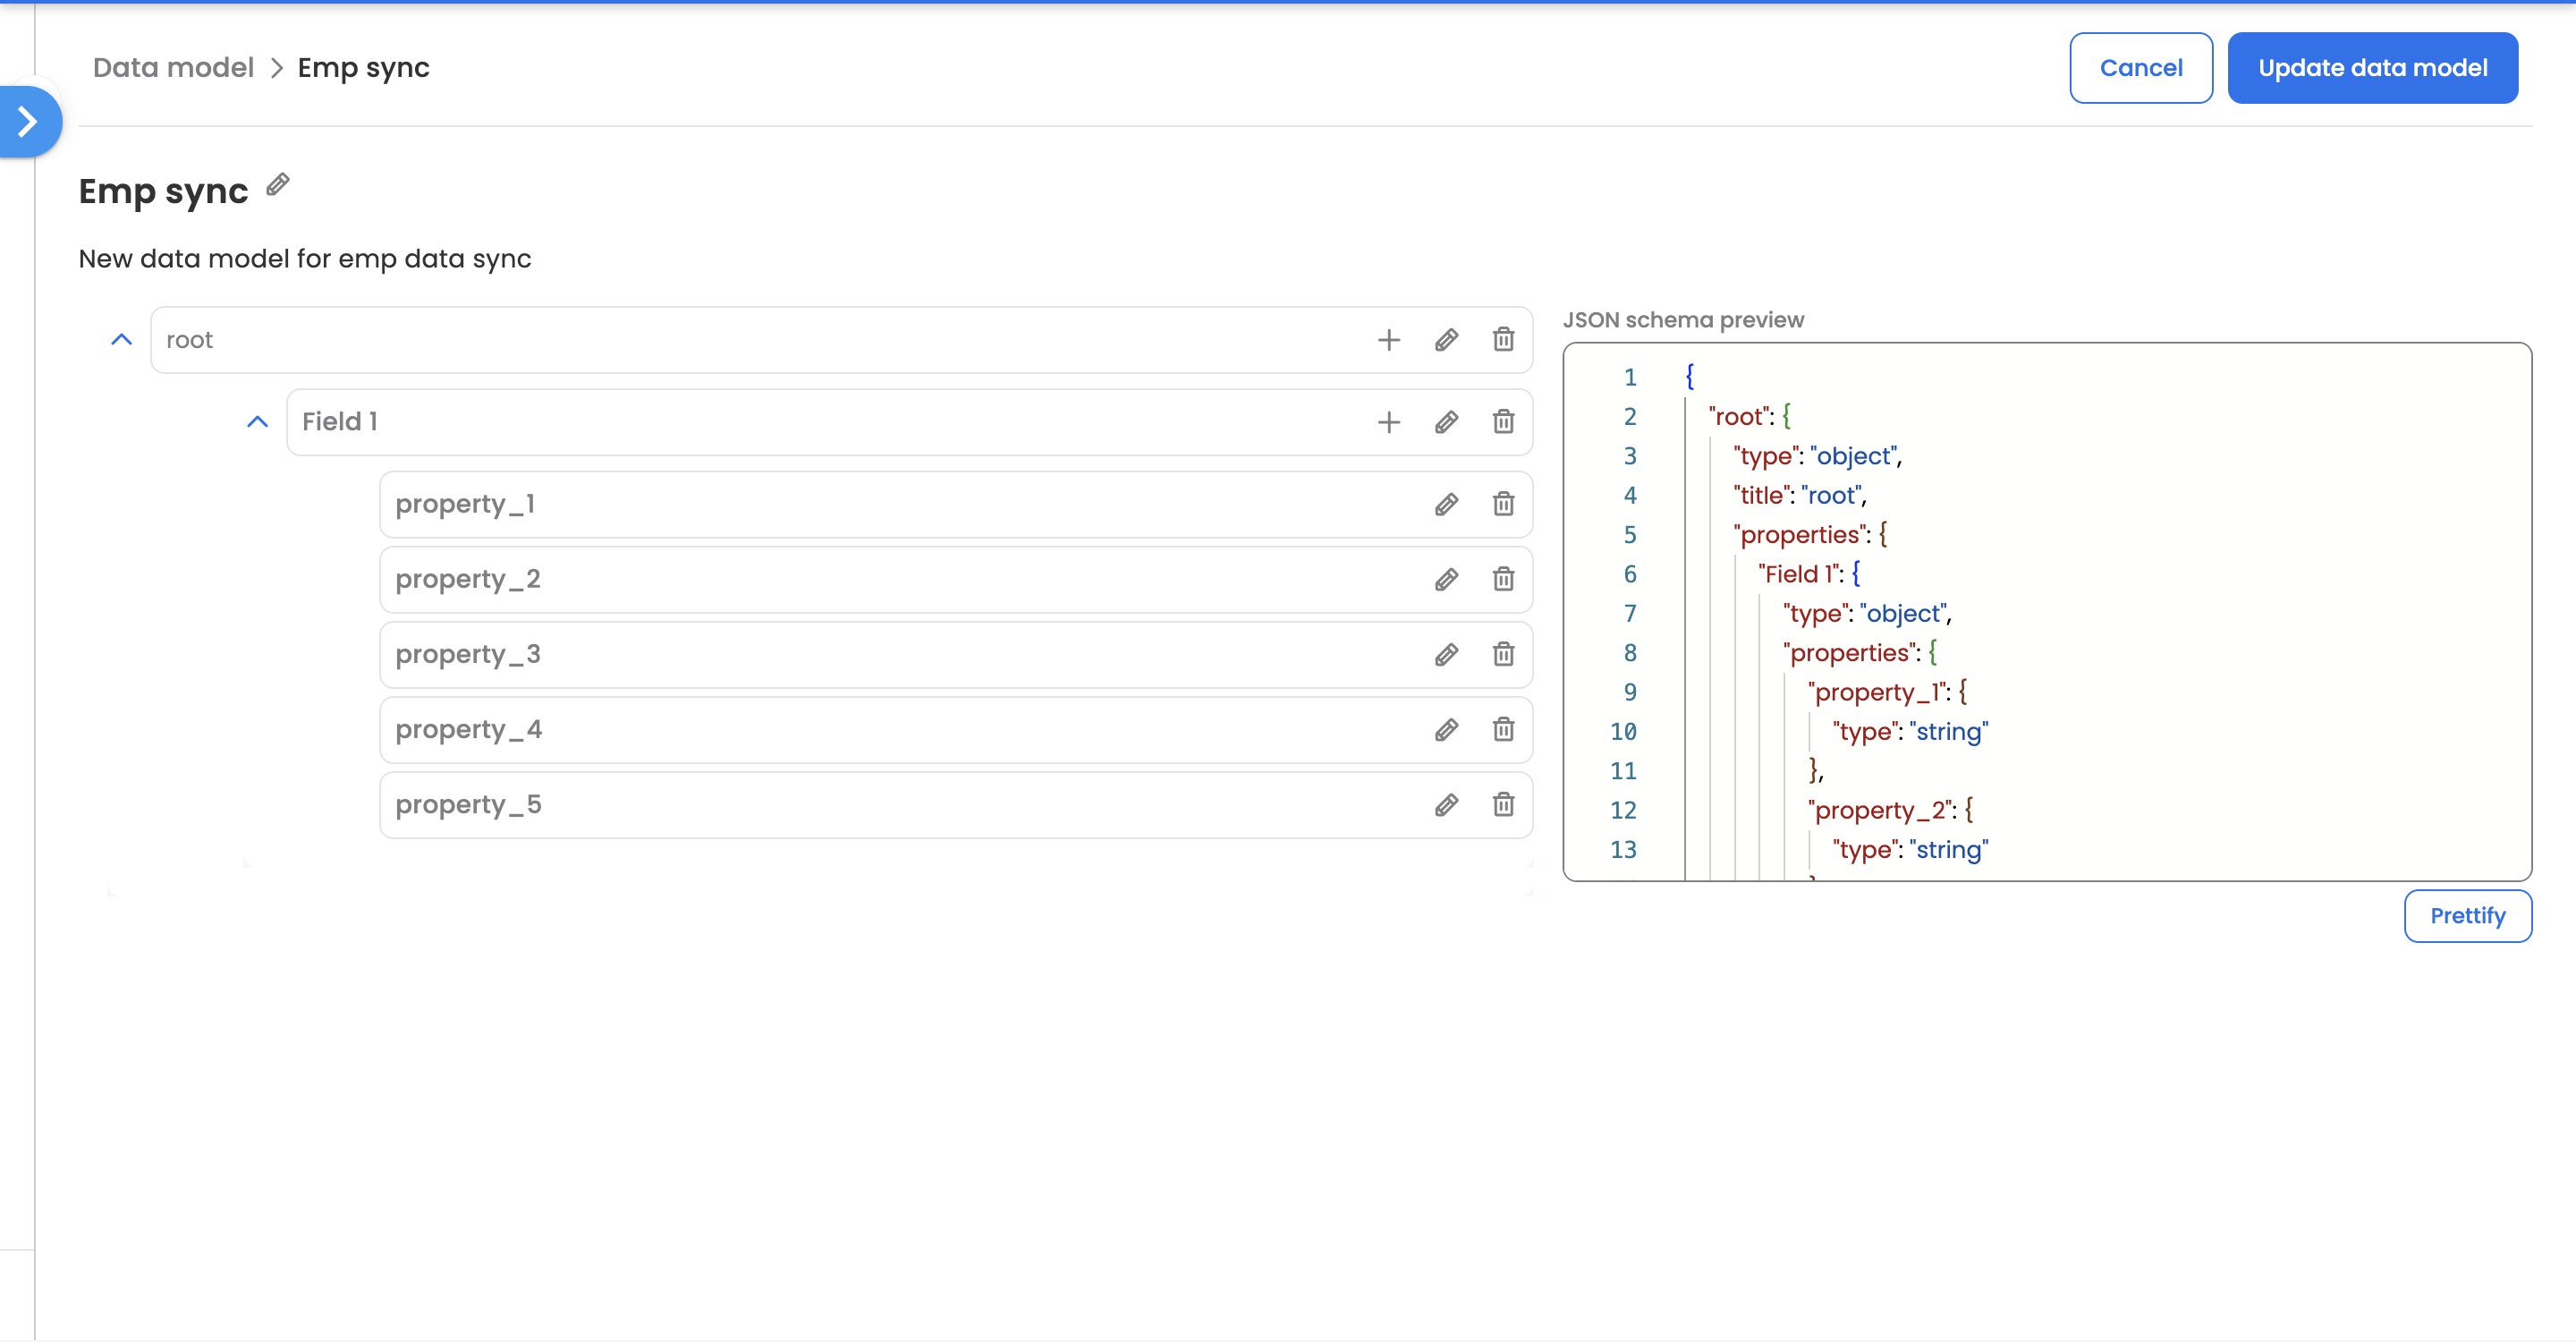Collapse the Field 1 node
The width and height of the screenshot is (2576, 1342).
pos(257,422)
